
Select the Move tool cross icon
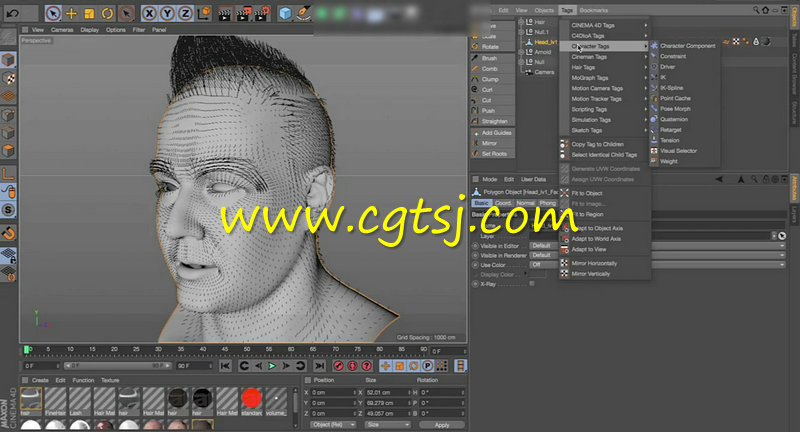pos(71,13)
